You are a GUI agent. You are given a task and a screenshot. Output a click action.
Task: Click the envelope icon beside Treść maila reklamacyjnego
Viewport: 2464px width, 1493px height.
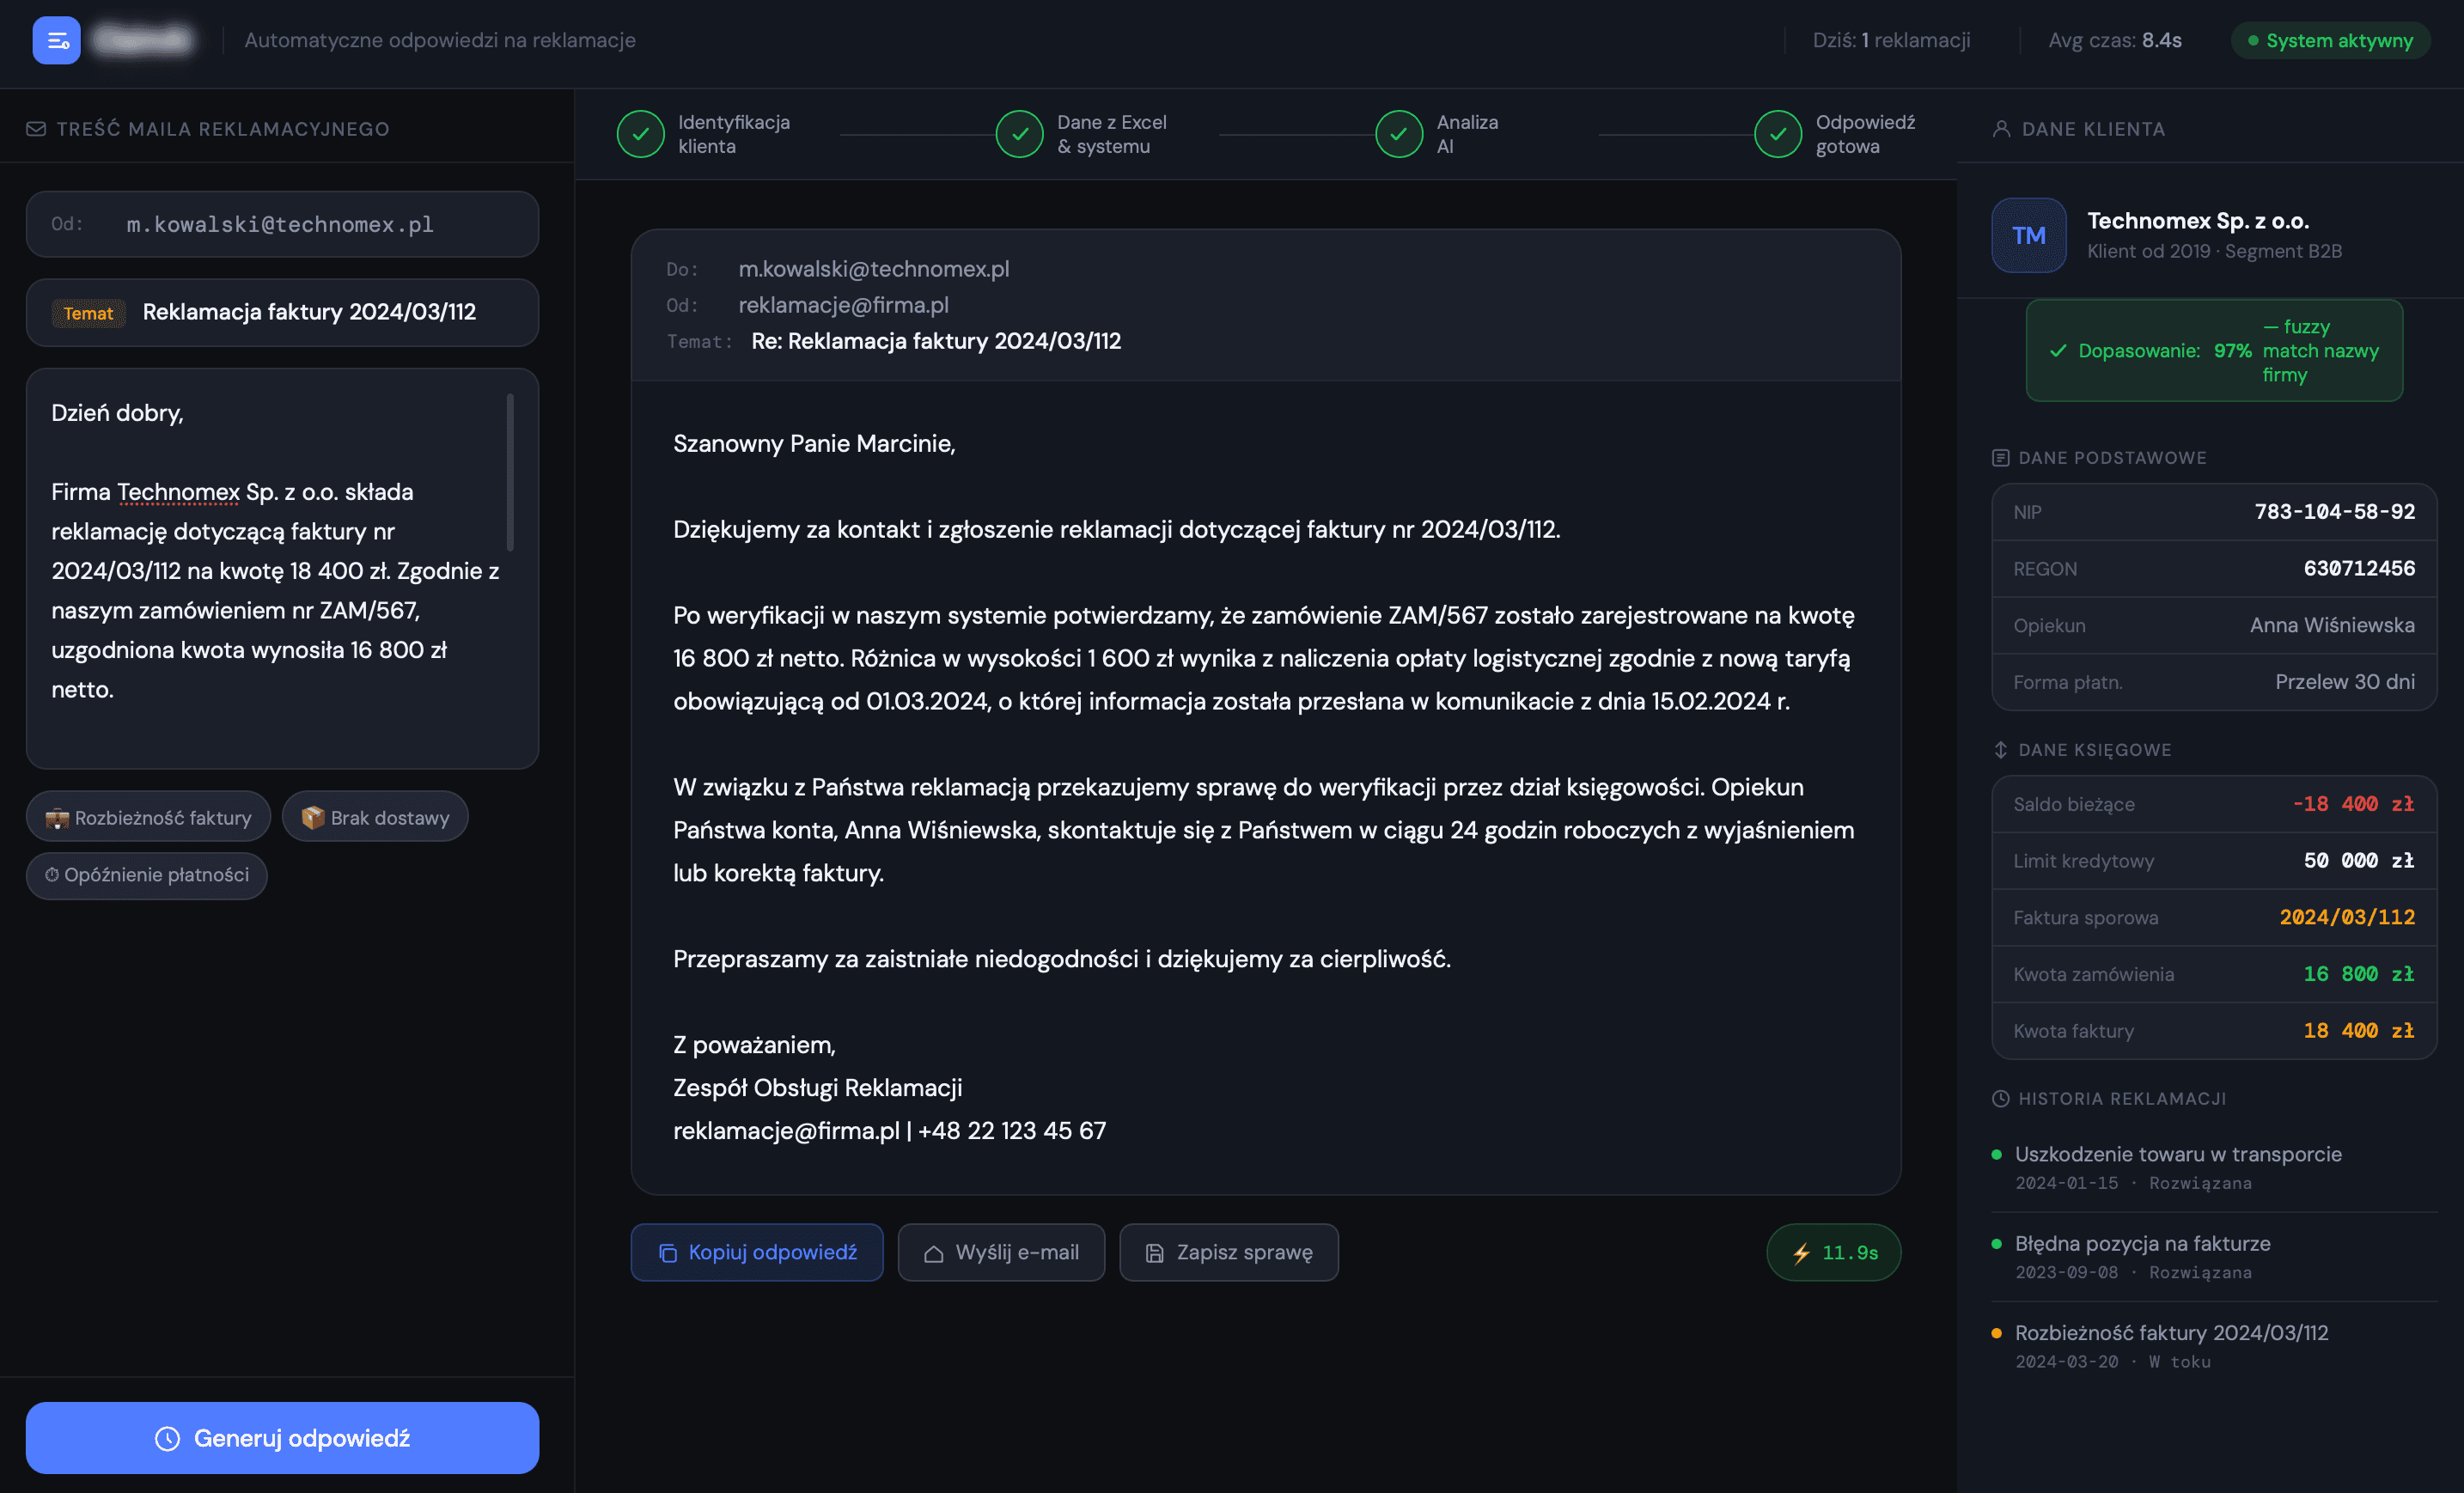tap(36, 129)
